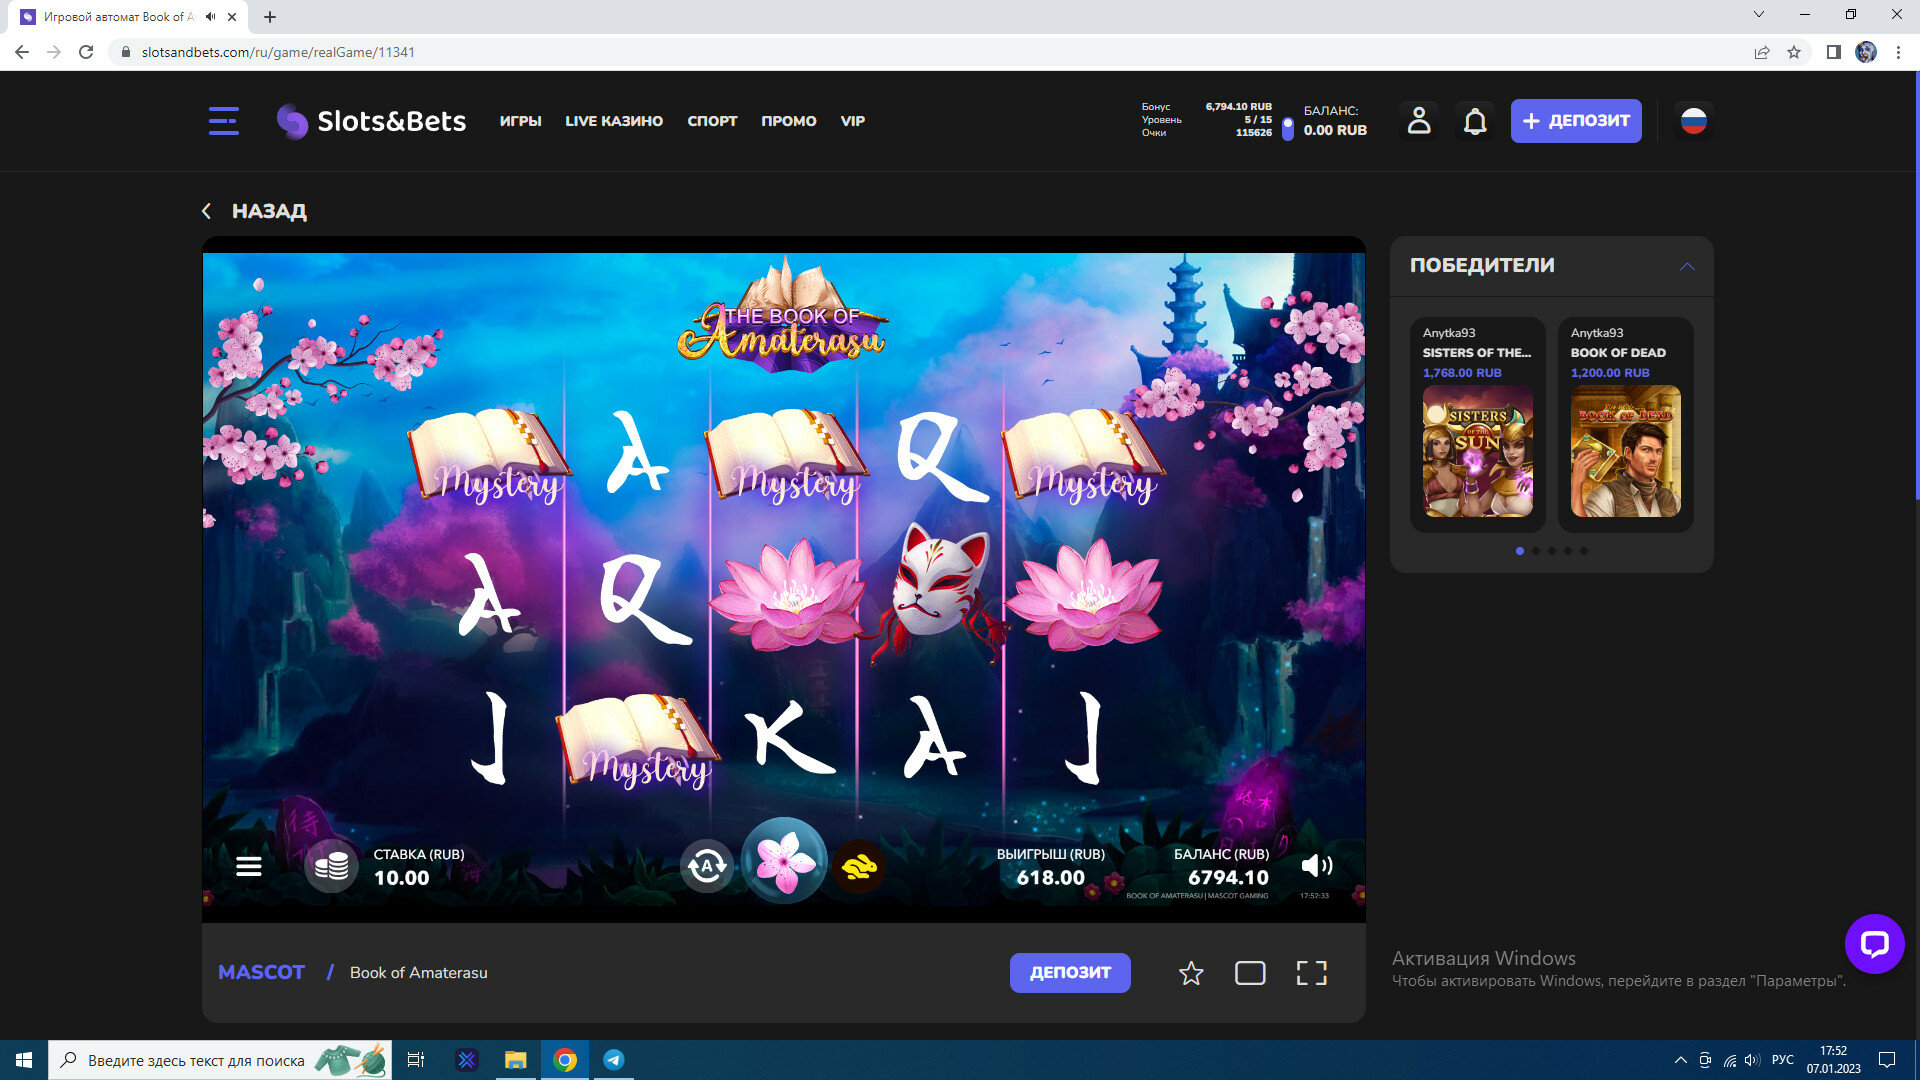Collapse the Победители panel

[1687, 266]
